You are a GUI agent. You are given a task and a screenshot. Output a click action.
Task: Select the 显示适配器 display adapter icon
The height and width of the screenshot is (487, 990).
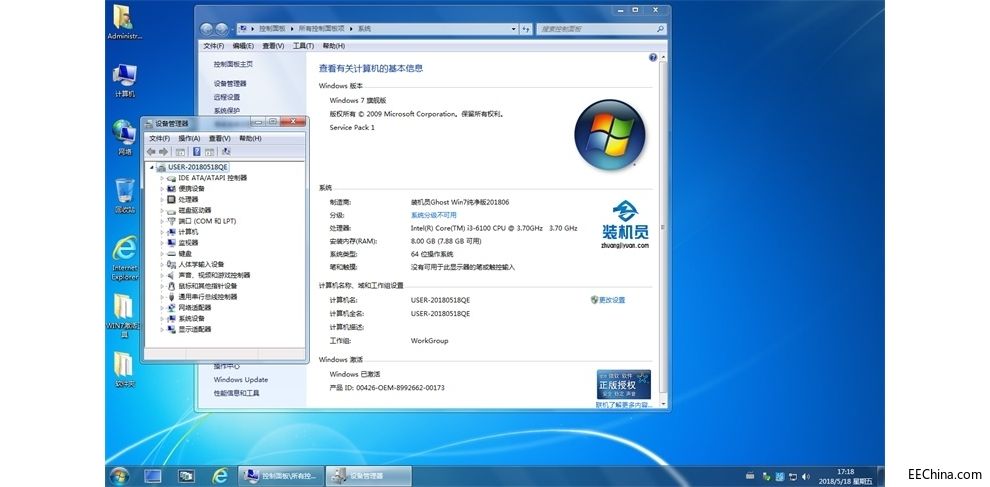click(x=171, y=329)
